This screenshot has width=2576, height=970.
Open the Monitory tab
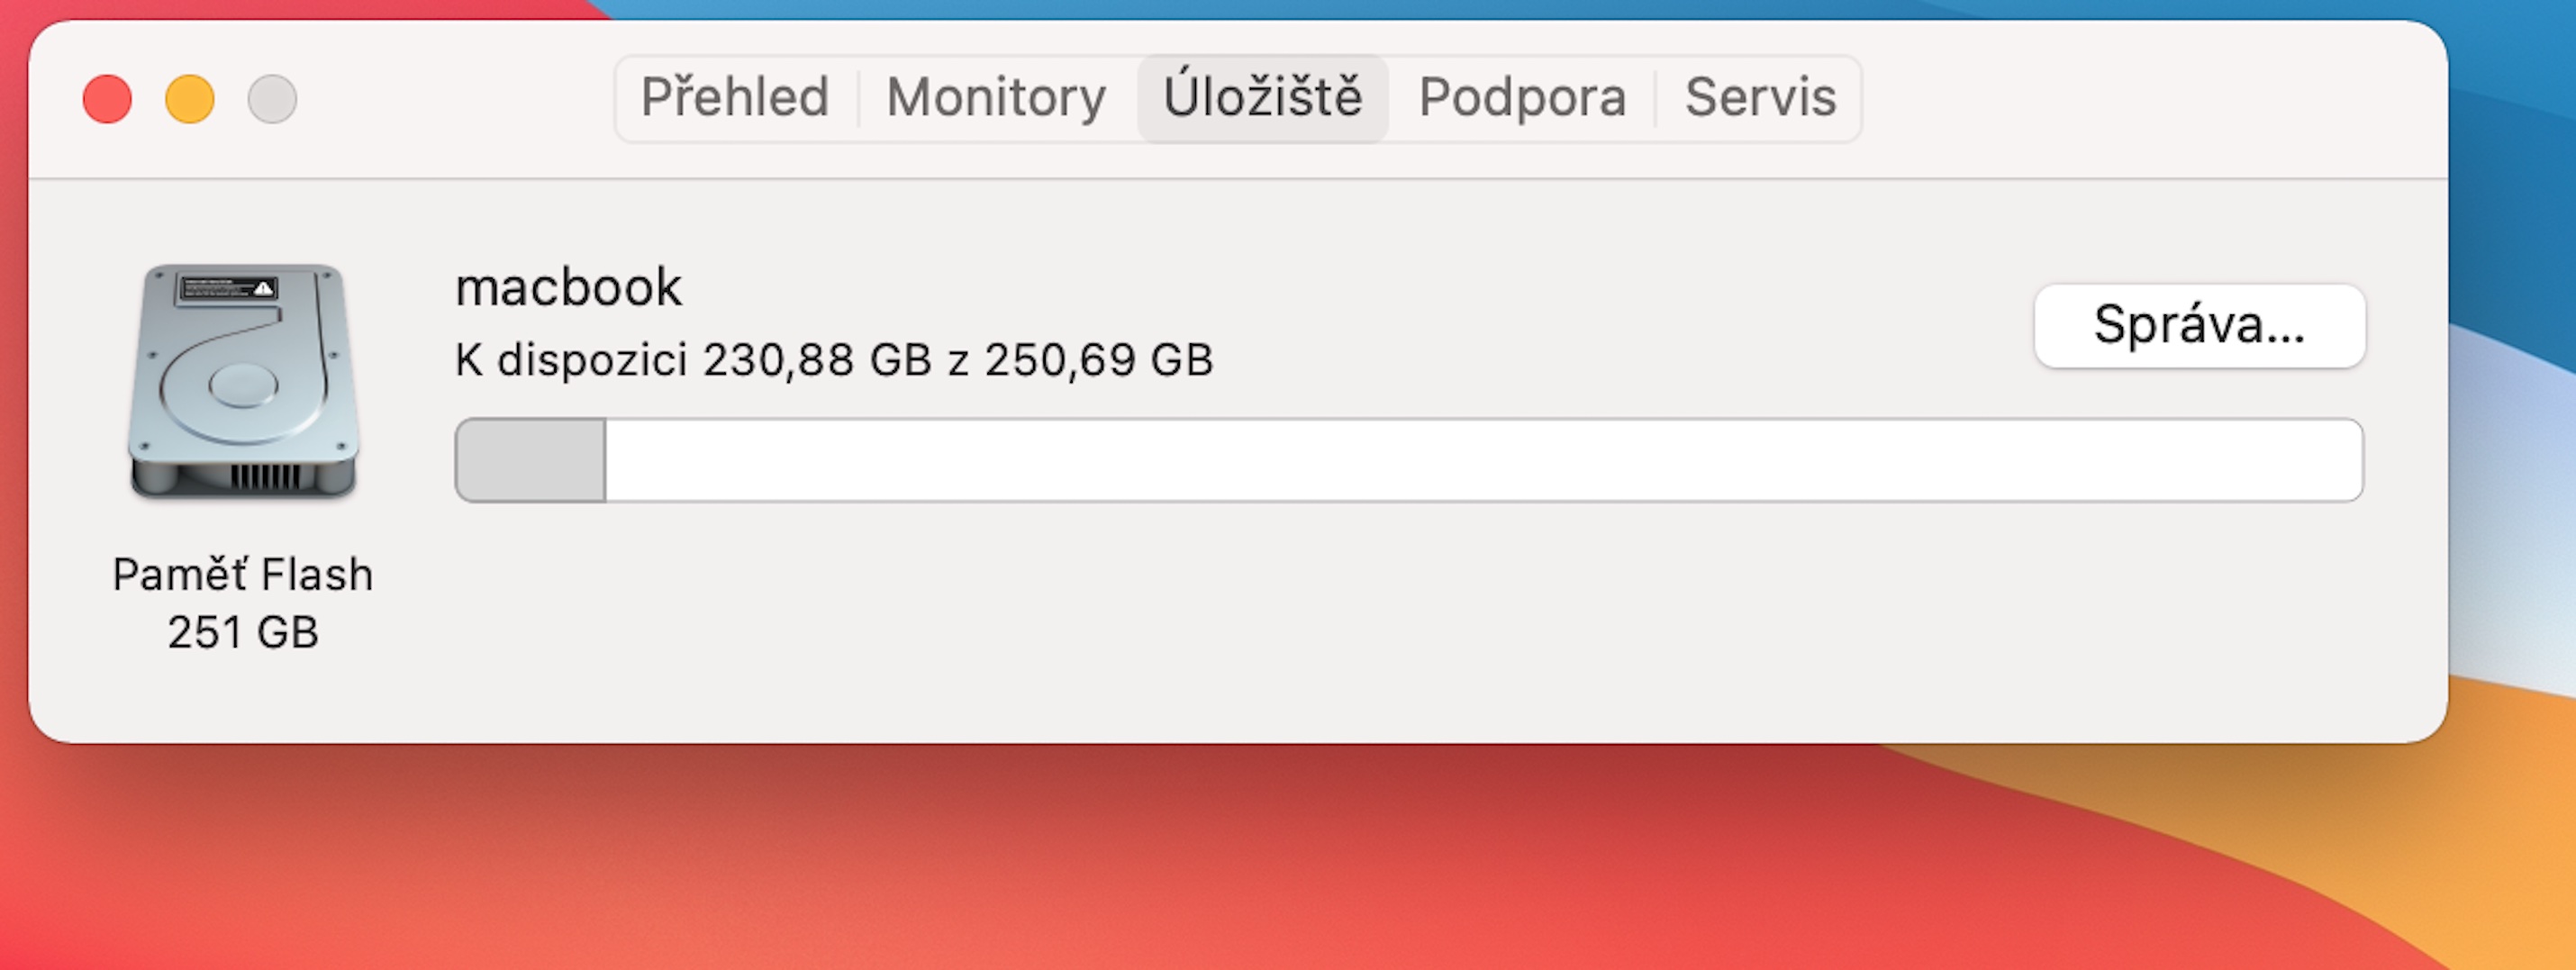[996, 98]
